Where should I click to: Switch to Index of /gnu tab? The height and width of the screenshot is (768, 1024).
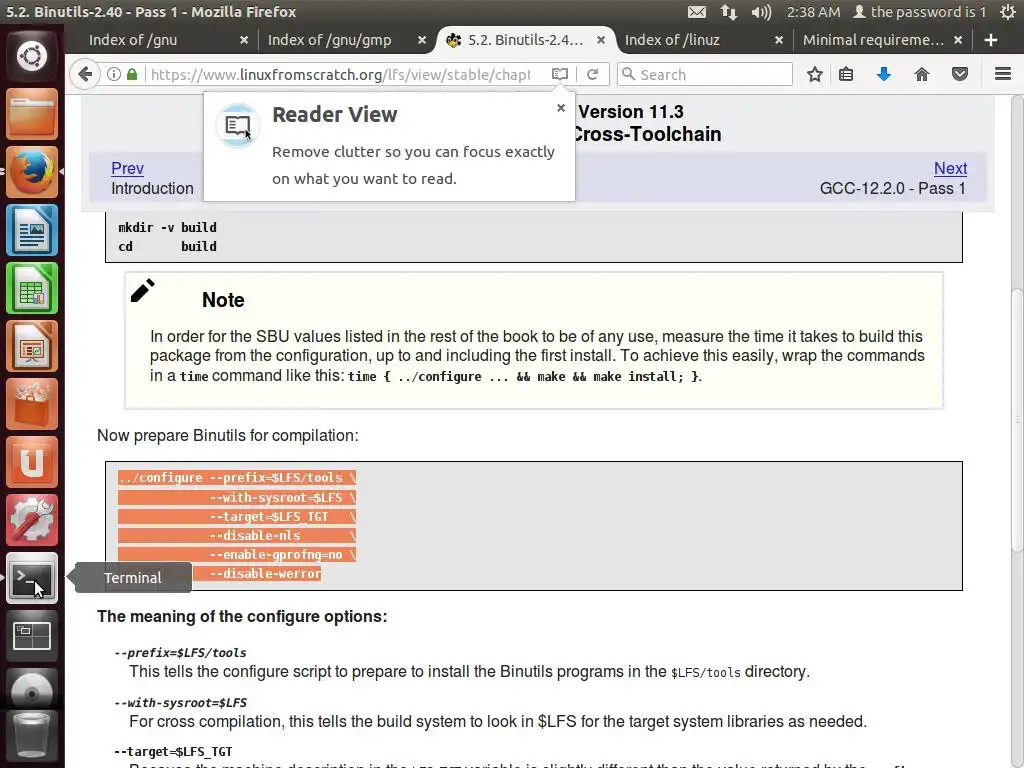[133, 40]
